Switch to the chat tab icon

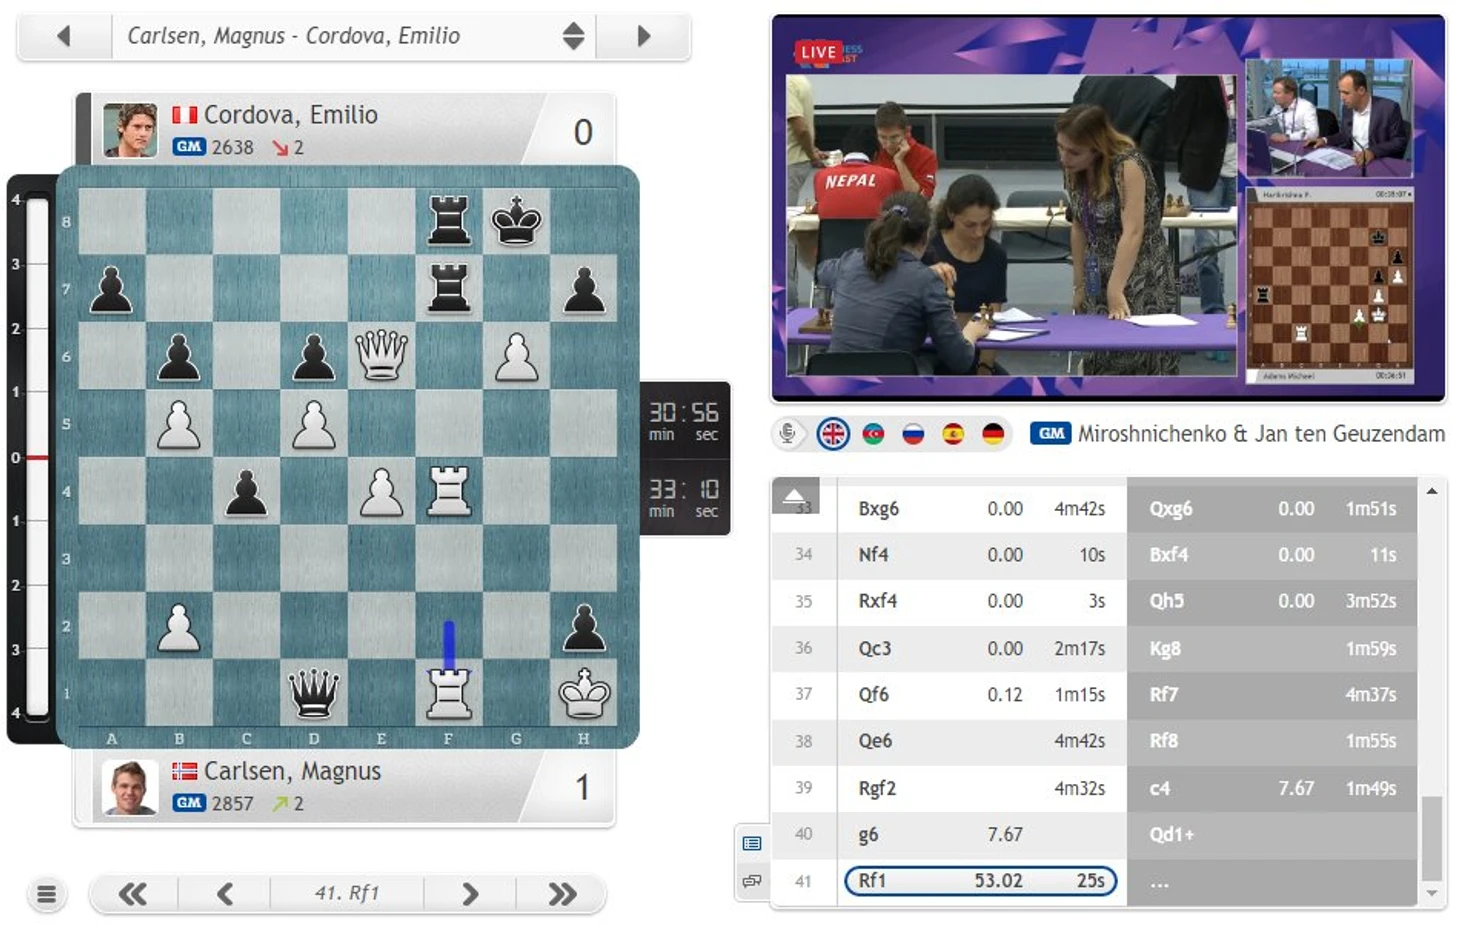point(752,881)
